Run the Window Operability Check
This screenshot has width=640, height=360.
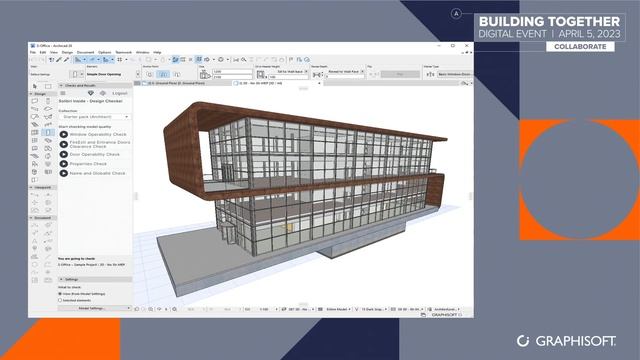(64, 134)
